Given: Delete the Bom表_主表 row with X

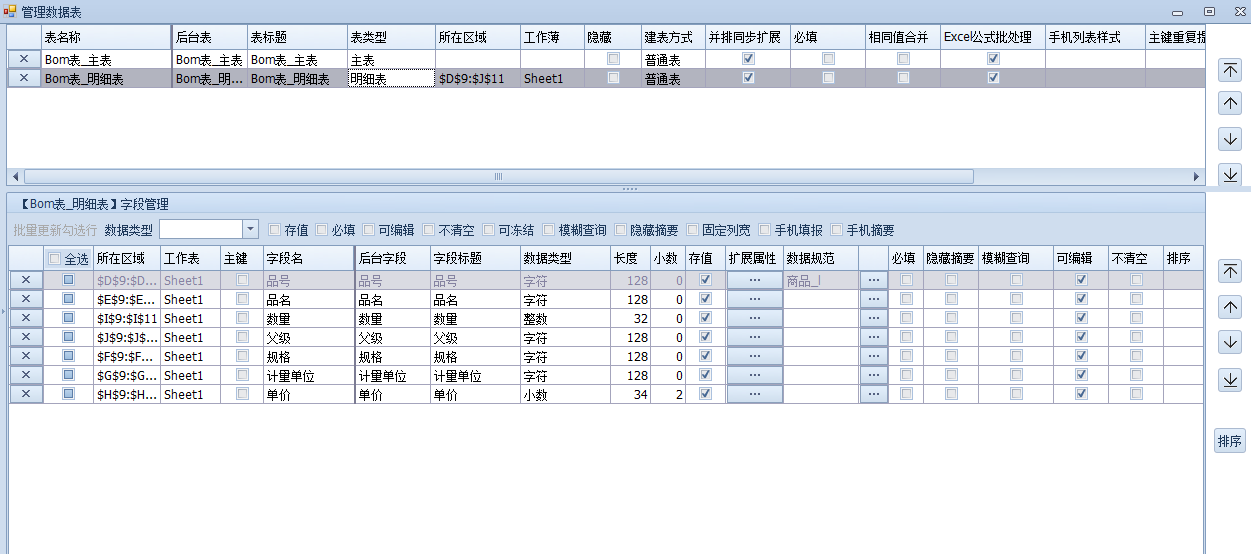Looking at the screenshot, I should coord(24,60).
